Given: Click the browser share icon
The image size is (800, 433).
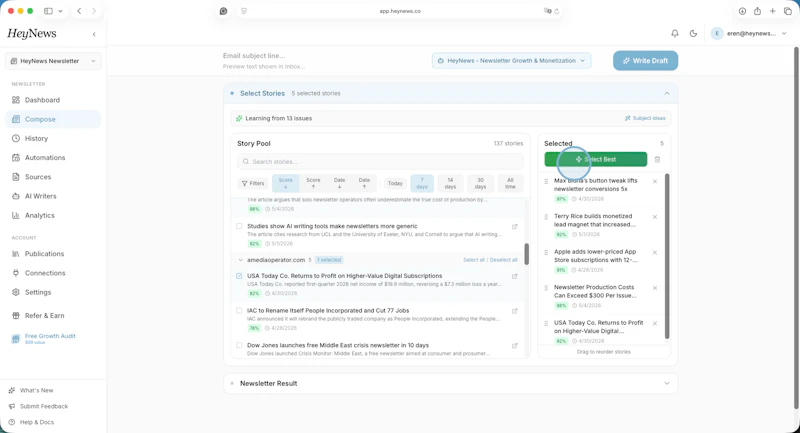Looking at the screenshot, I should click(x=757, y=11).
